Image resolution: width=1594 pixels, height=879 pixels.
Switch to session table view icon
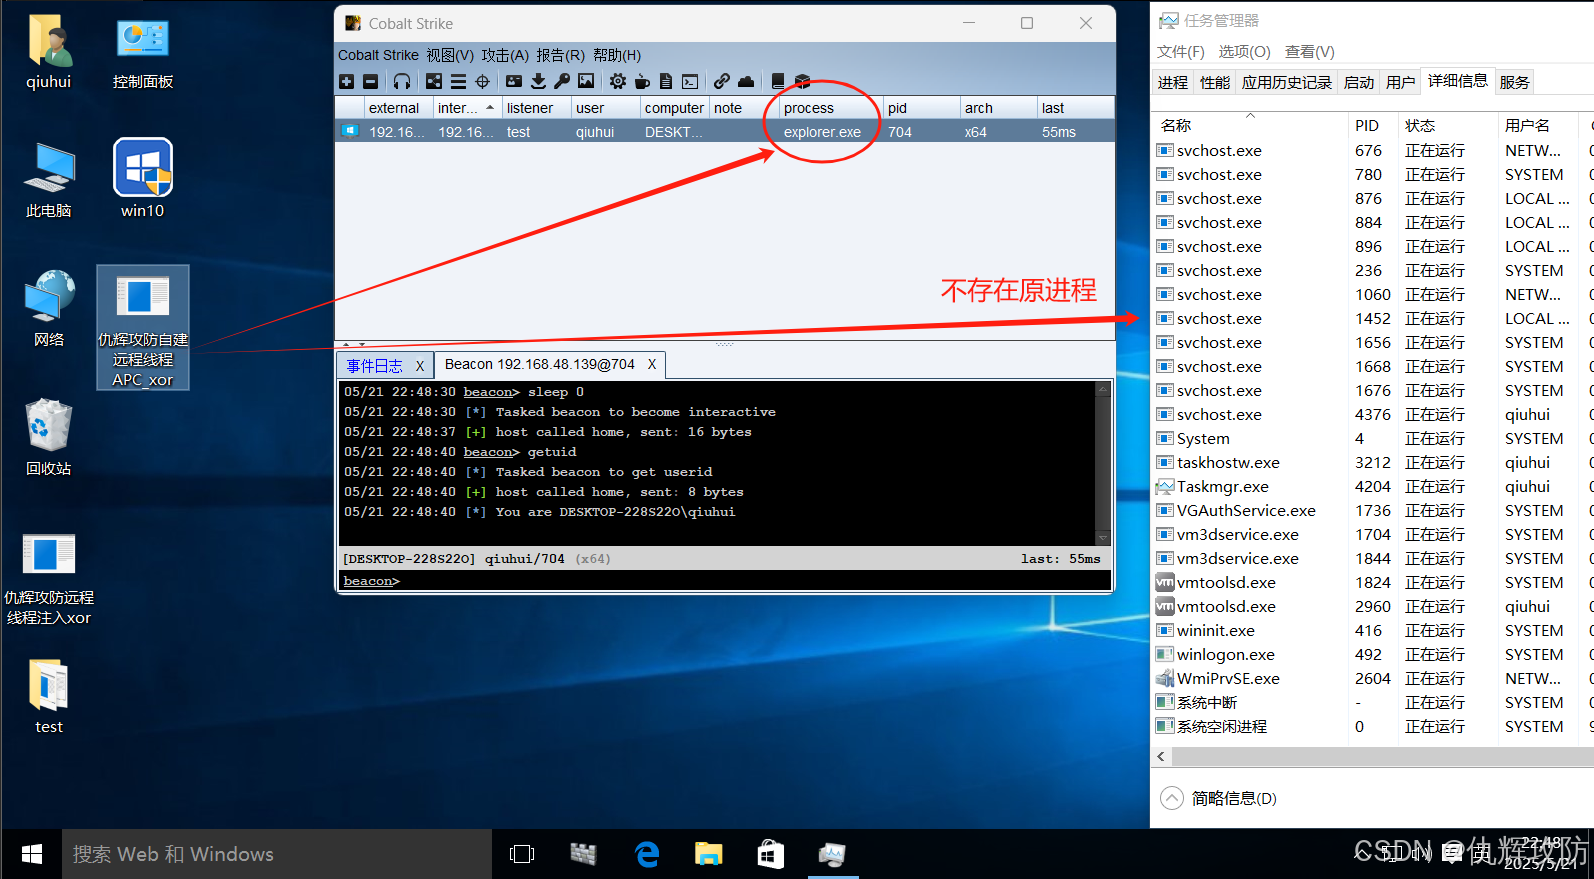458,82
